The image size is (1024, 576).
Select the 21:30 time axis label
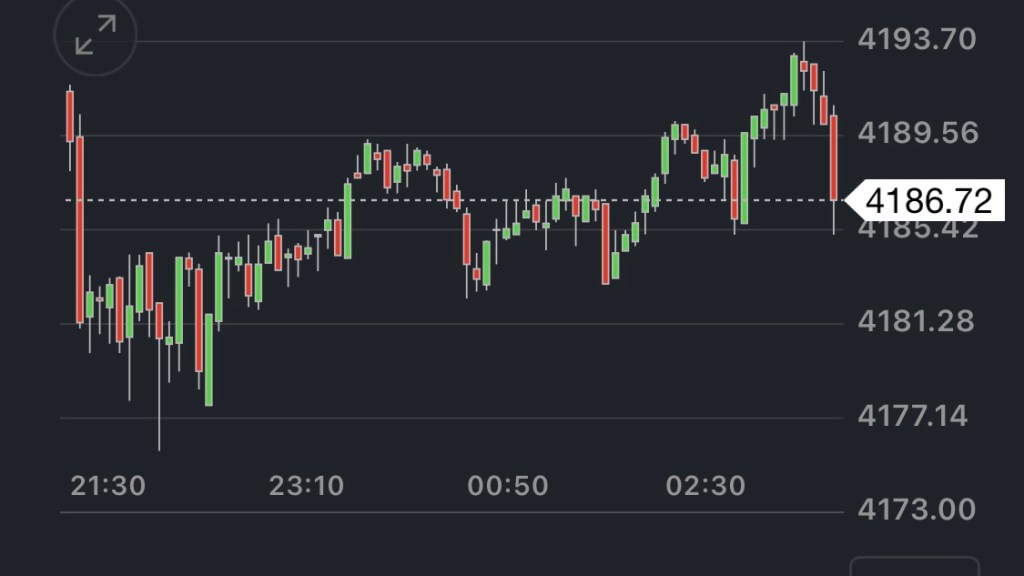[108, 486]
